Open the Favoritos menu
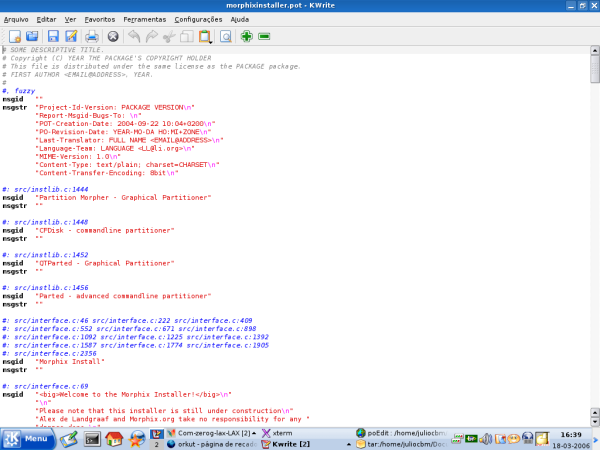This screenshot has width=600, height=450. pos(99,20)
